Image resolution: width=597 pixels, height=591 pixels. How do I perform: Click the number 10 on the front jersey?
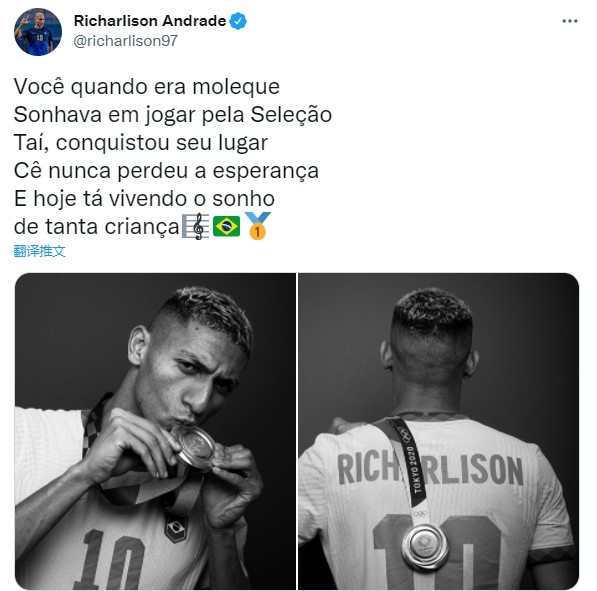(109, 559)
